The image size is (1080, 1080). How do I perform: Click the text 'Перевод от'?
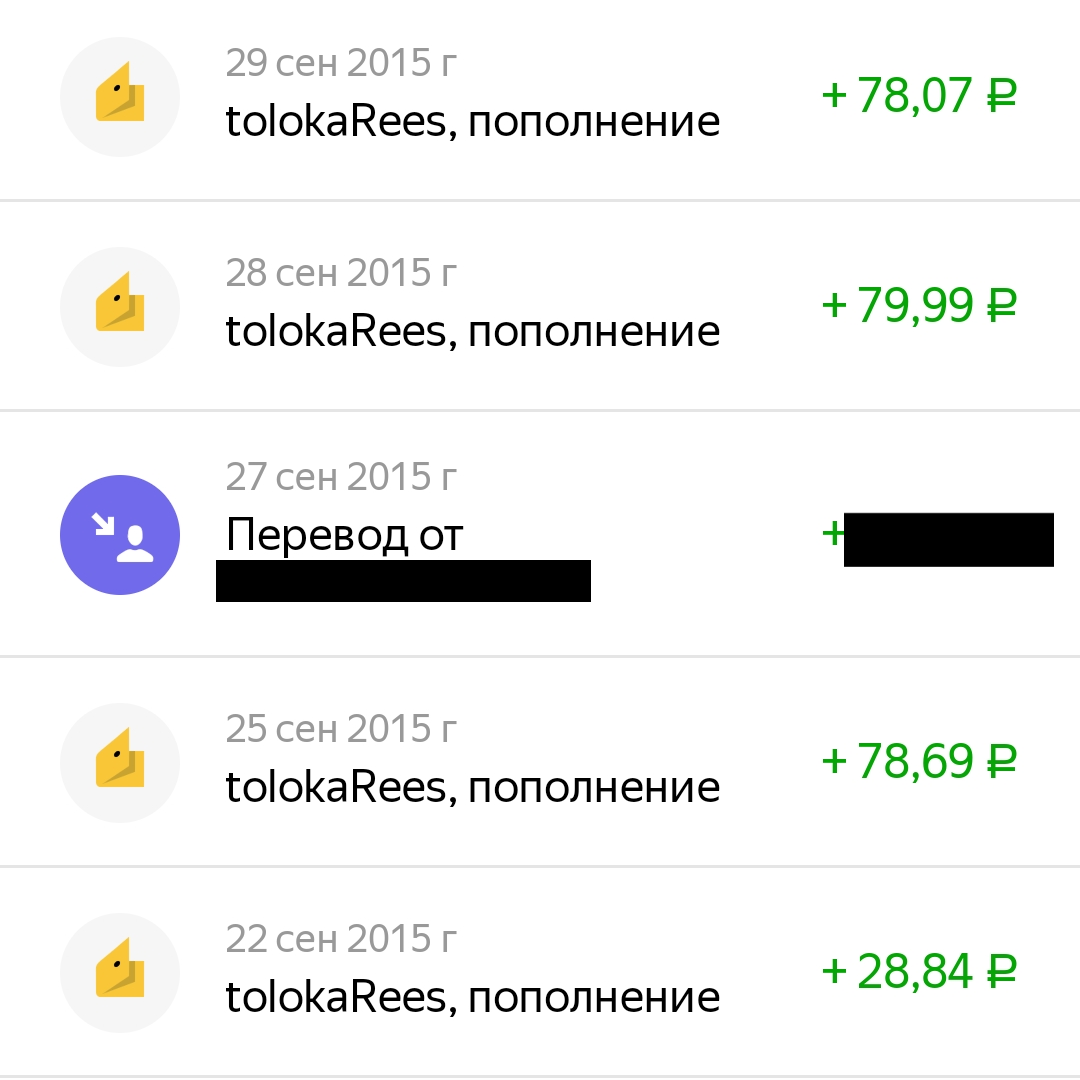click(x=344, y=534)
